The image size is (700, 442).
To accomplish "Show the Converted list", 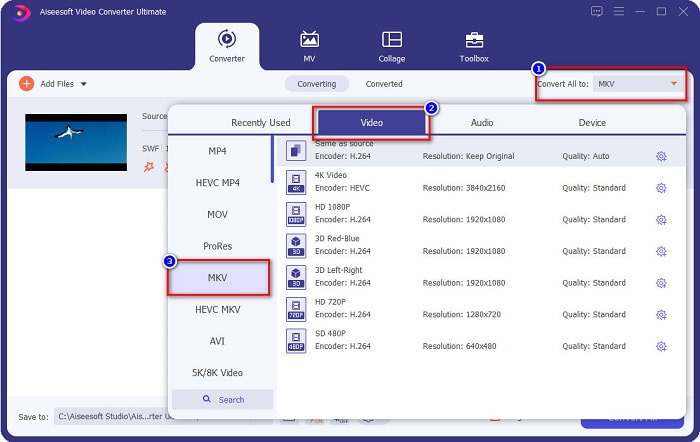I will click(384, 84).
